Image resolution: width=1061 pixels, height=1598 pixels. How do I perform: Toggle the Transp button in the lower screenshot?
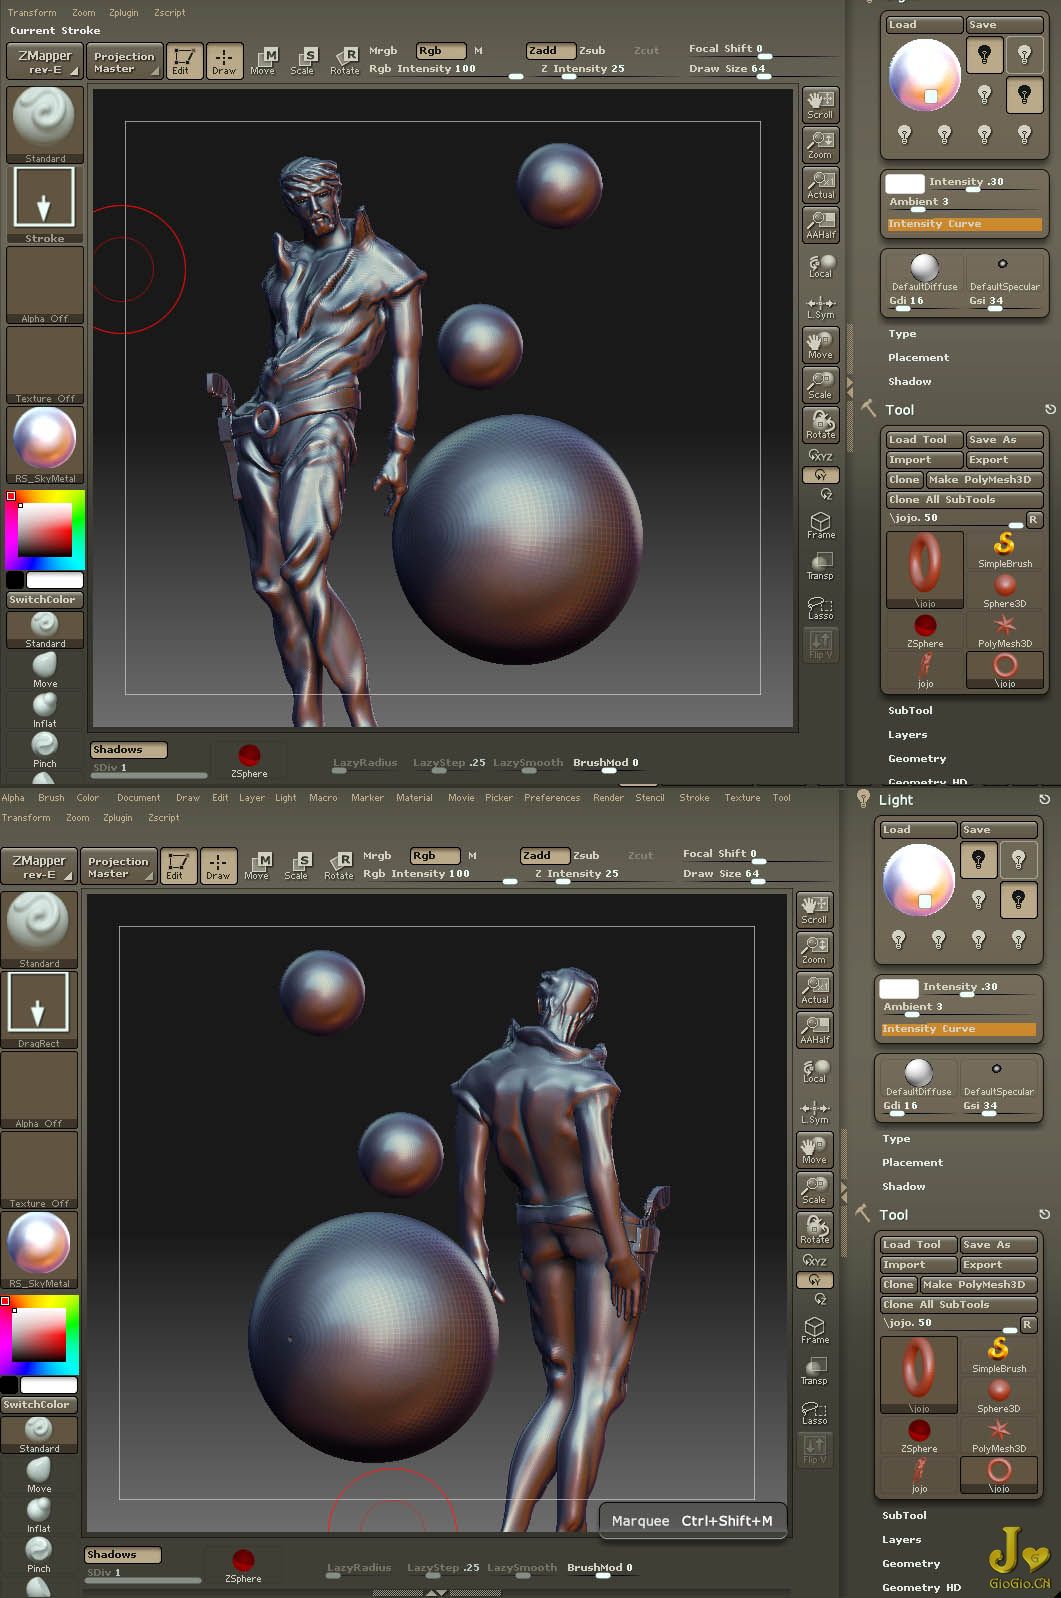(814, 1370)
